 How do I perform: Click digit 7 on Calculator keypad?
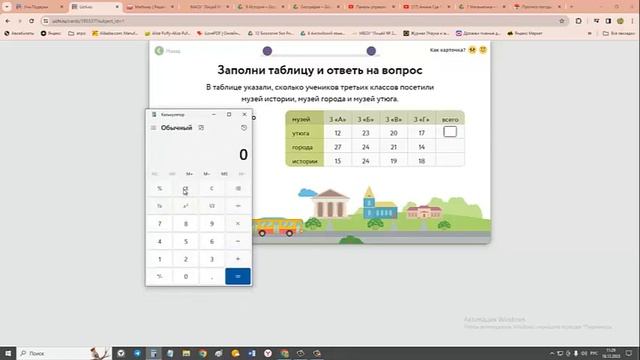click(160, 223)
